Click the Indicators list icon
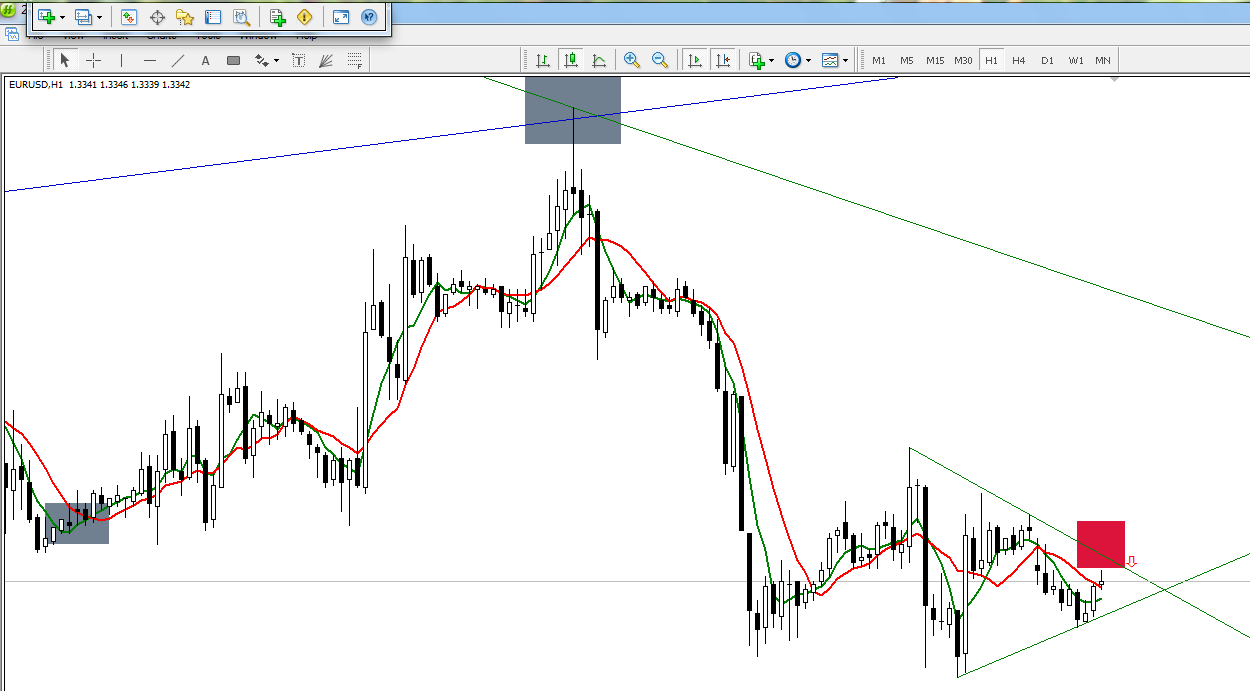1250x691 pixels. pos(757,60)
